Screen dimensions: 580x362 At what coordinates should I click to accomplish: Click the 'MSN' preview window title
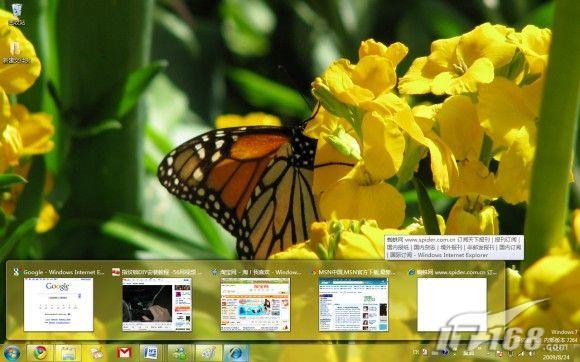[357, 273]
